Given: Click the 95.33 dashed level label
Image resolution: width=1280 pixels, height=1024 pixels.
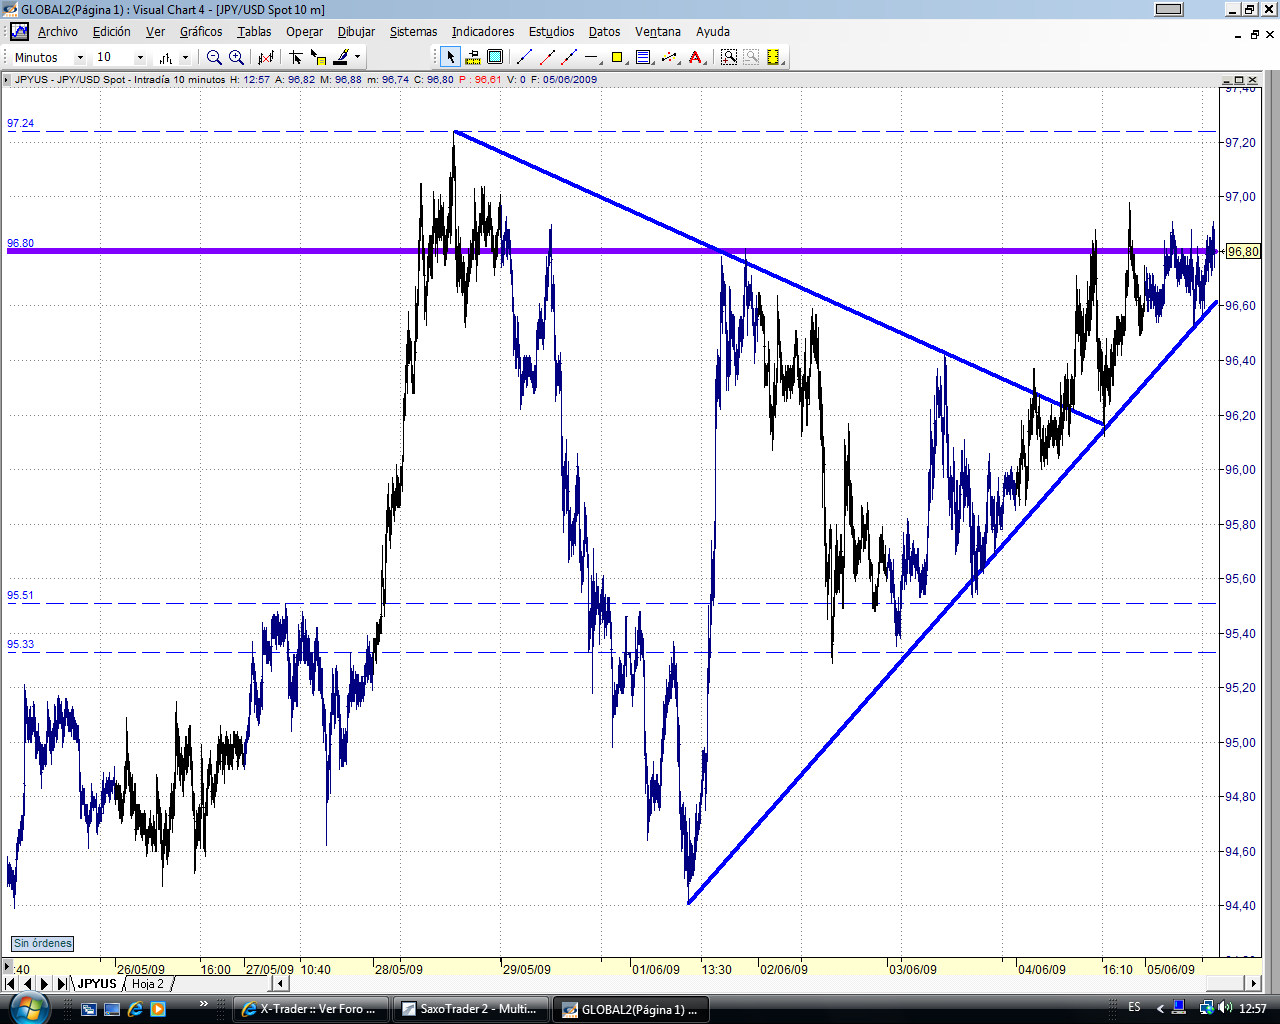Looking at the screenshot, I should [20, 645].
